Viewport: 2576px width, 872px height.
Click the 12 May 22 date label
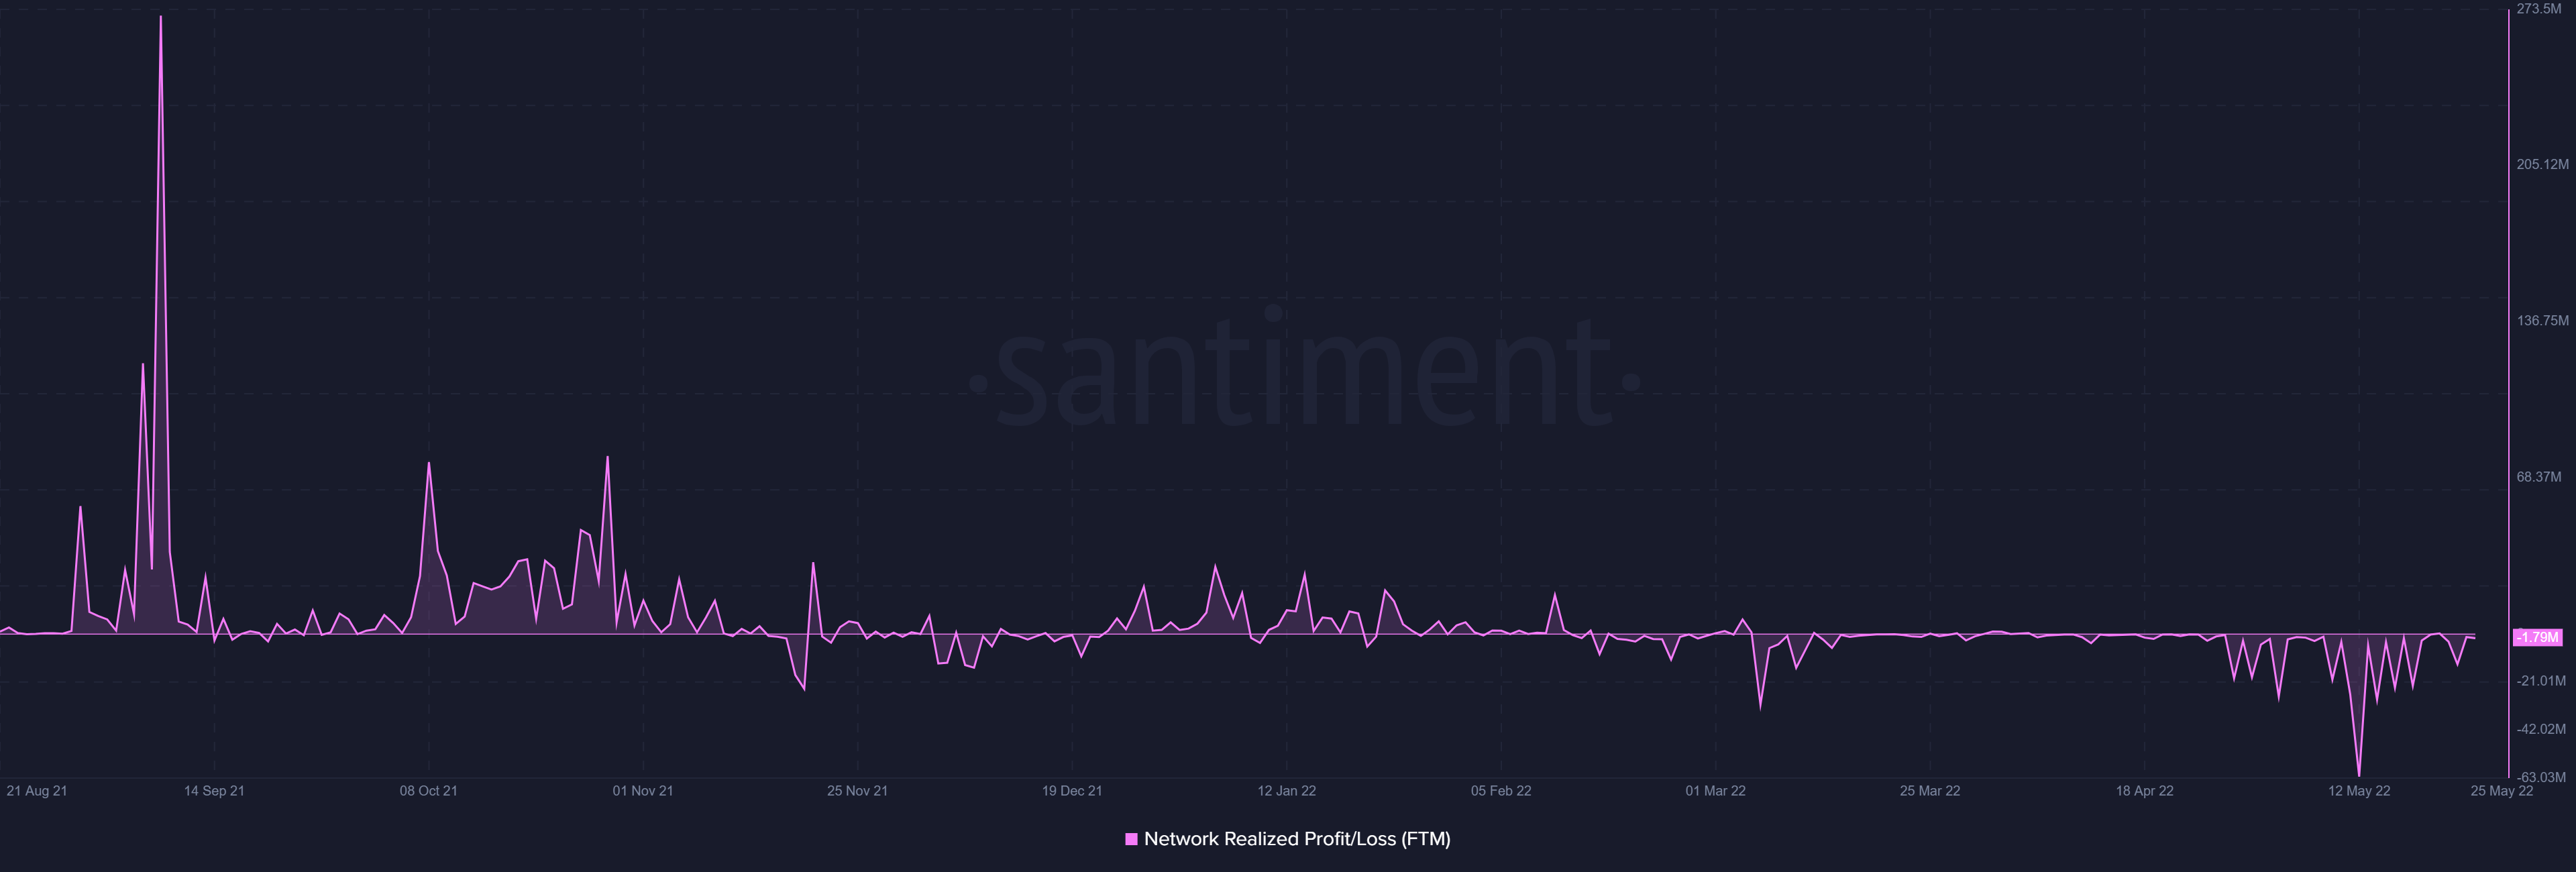2359,791
